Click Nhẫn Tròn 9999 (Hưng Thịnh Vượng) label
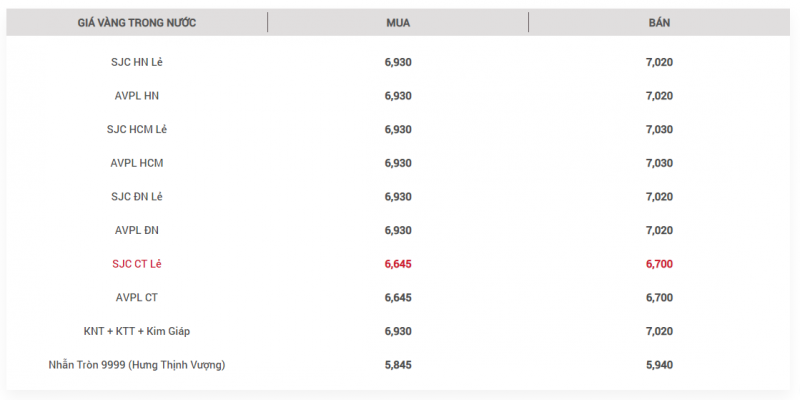This screenshot has width=800, height=400. click(x=136, y=365)
